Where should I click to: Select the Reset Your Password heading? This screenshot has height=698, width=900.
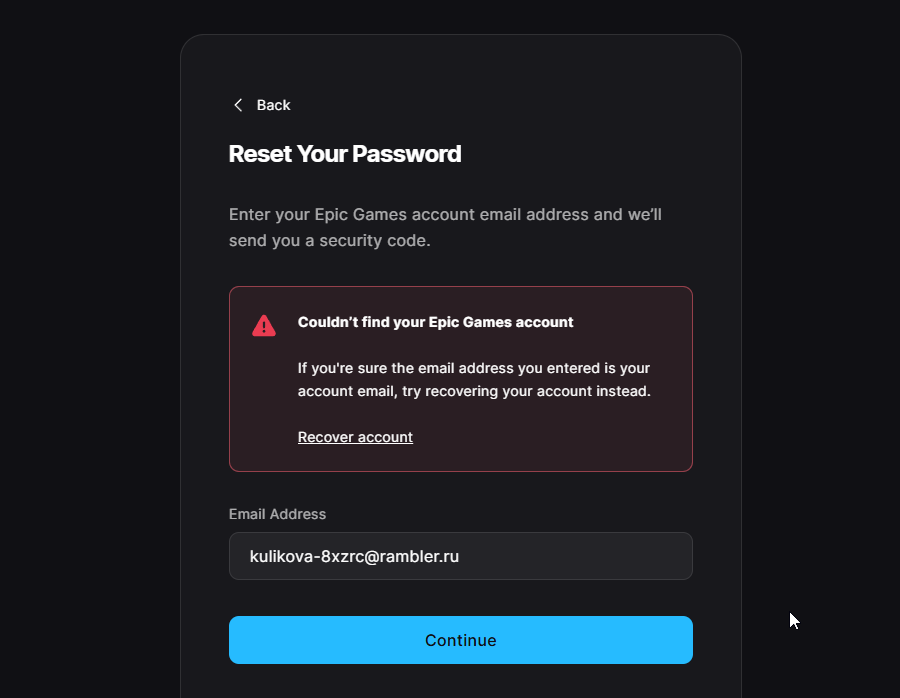click(x=345, y=154)
